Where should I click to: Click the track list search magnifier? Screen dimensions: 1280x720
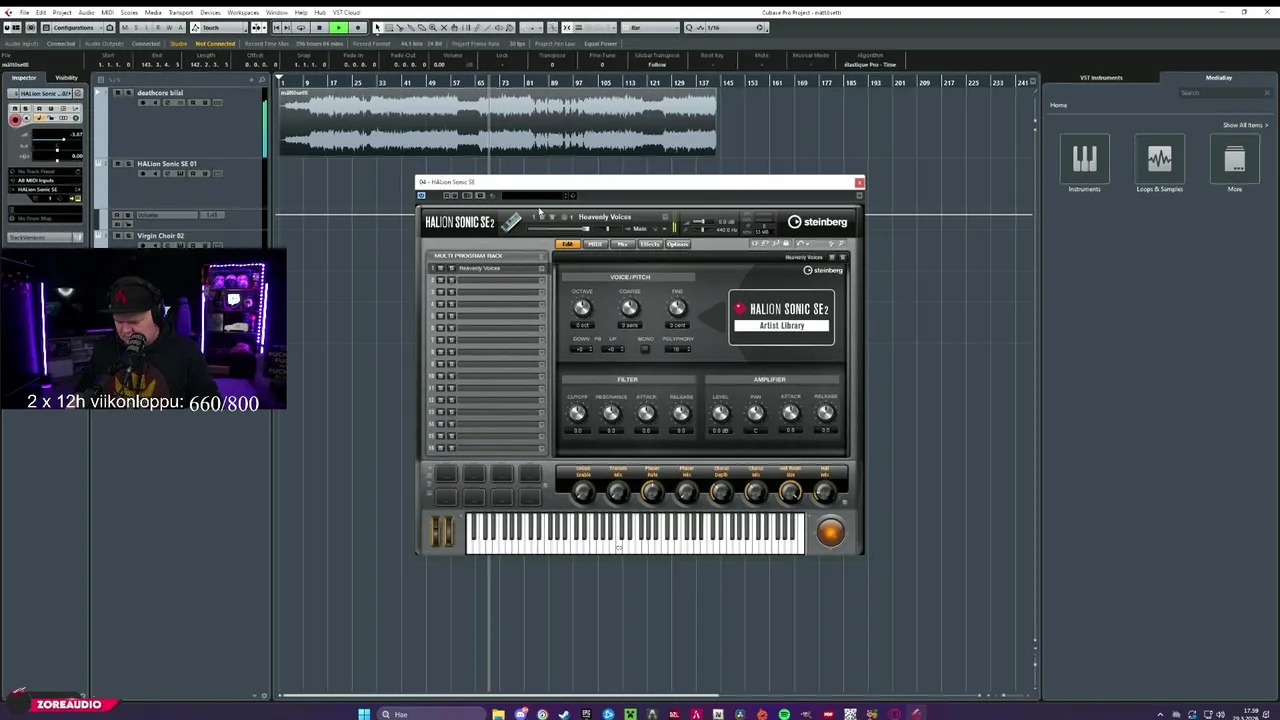[x=261, y=79]
